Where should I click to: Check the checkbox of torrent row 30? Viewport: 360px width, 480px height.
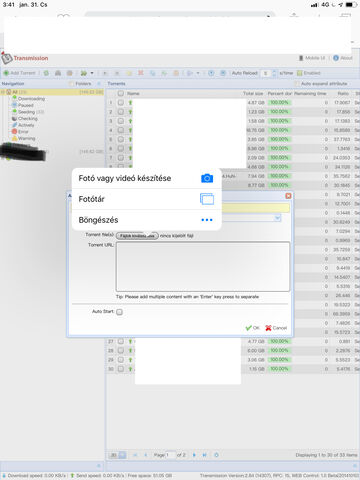point(121,369)
